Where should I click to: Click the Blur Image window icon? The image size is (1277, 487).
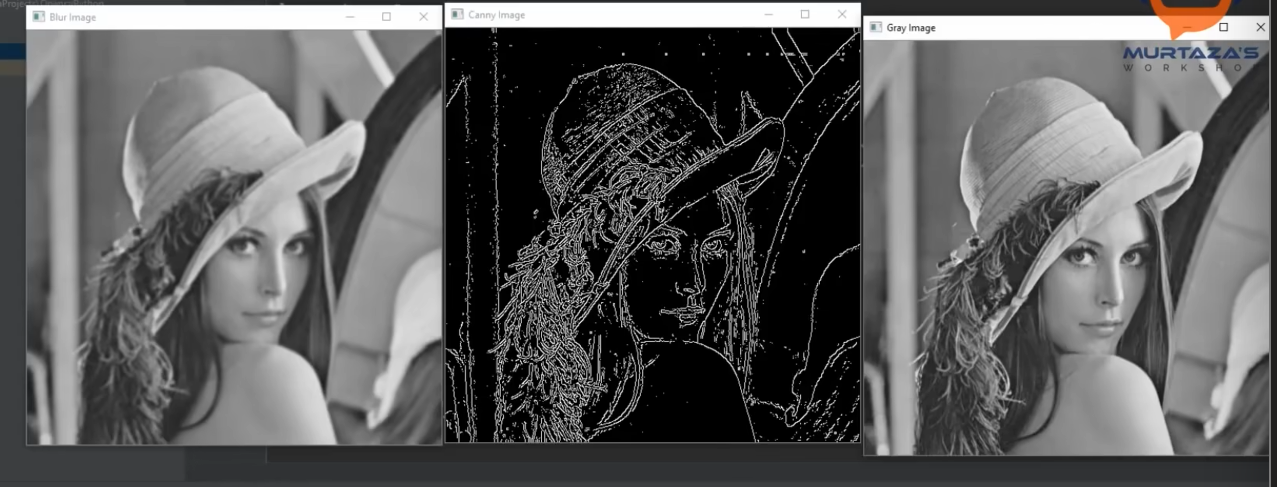[39, 17]
